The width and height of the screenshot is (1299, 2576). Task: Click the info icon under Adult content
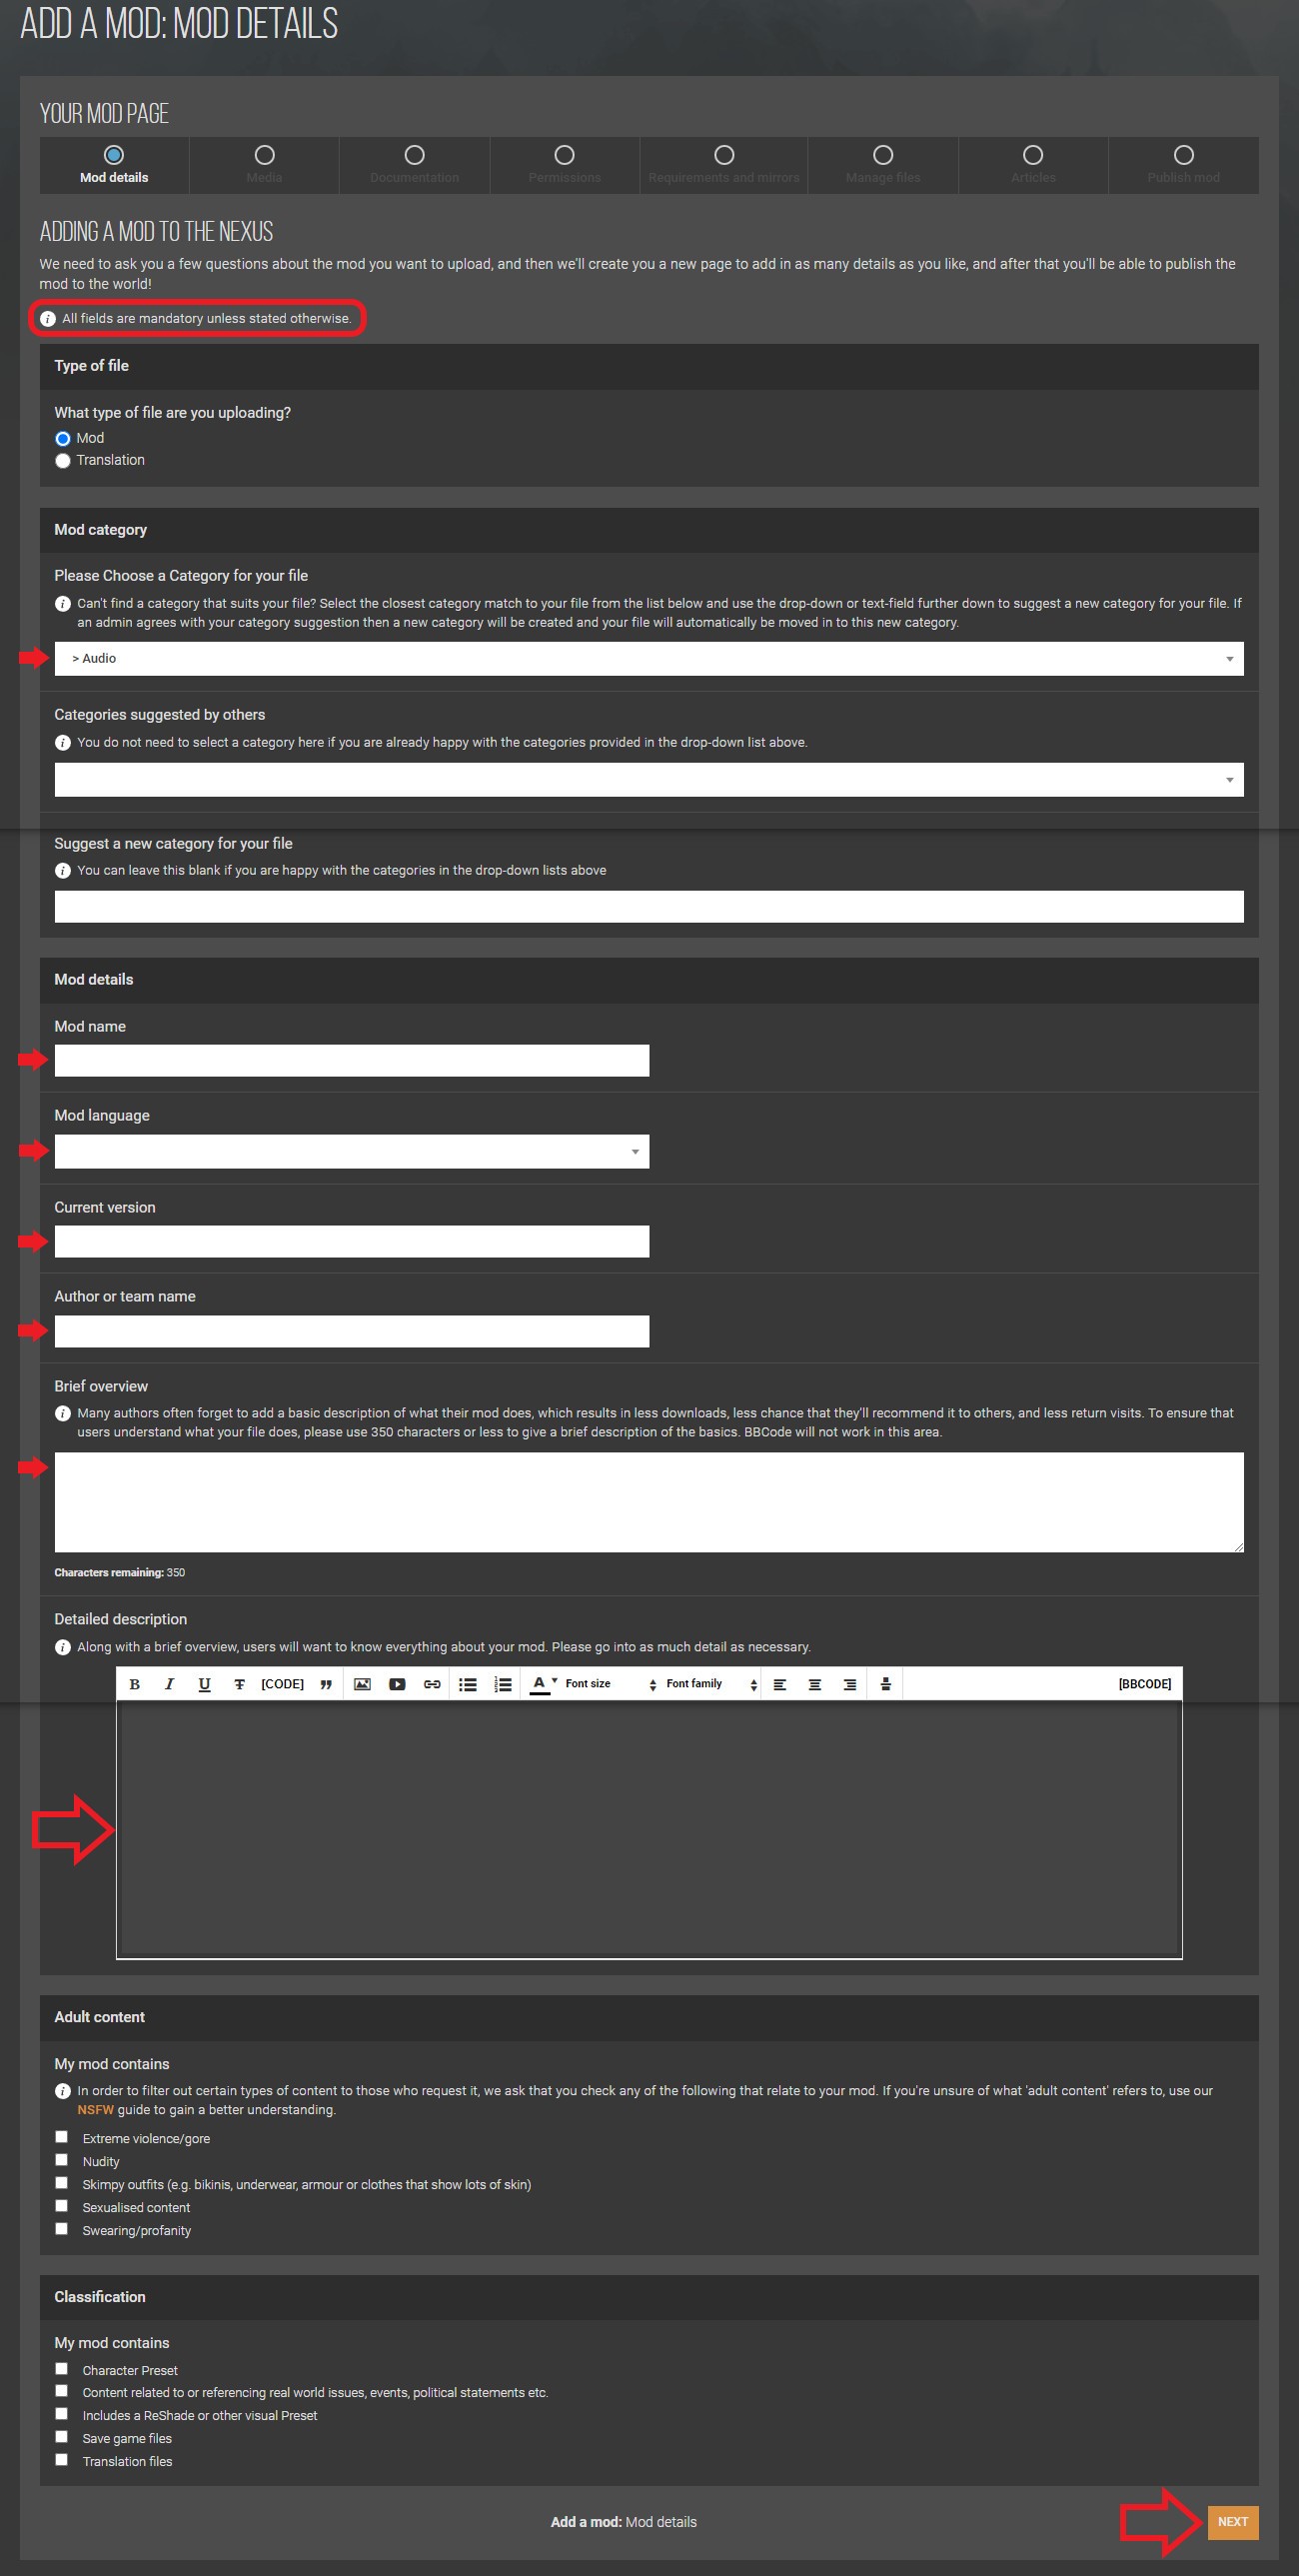pyautogui.click(x=63, y=2091)
